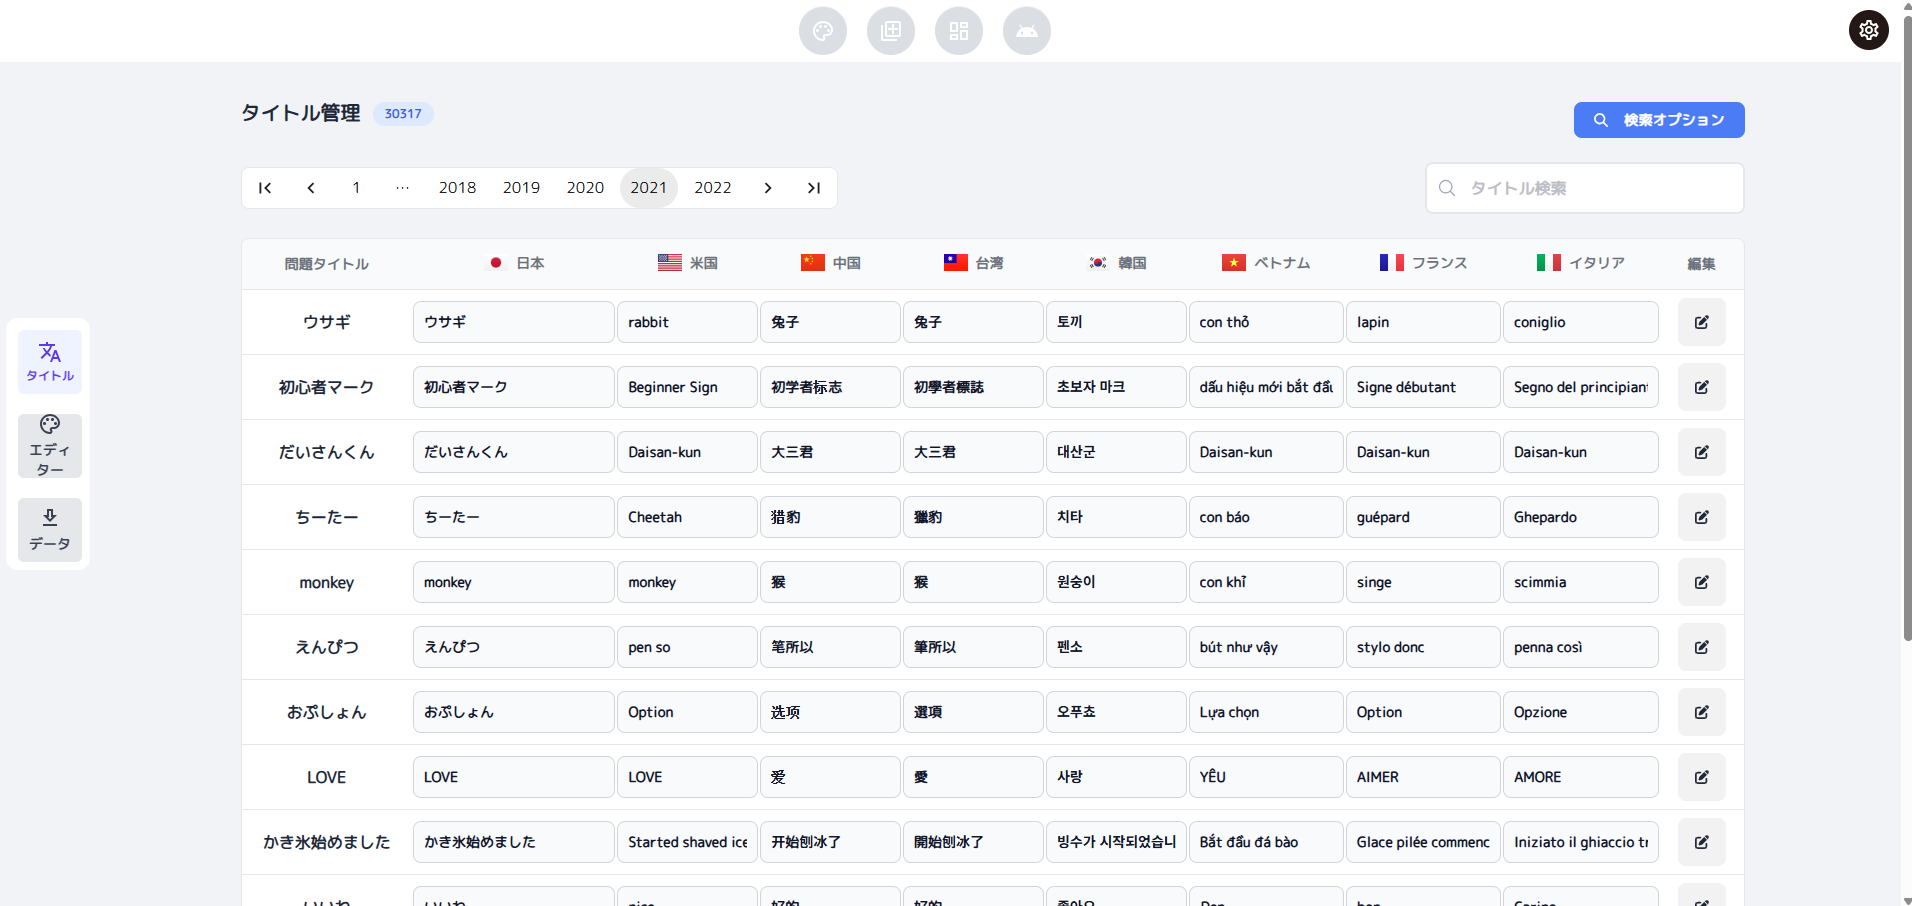Go to page 2020
This screenshot has width=1912, height=906.
coord(585,188)
